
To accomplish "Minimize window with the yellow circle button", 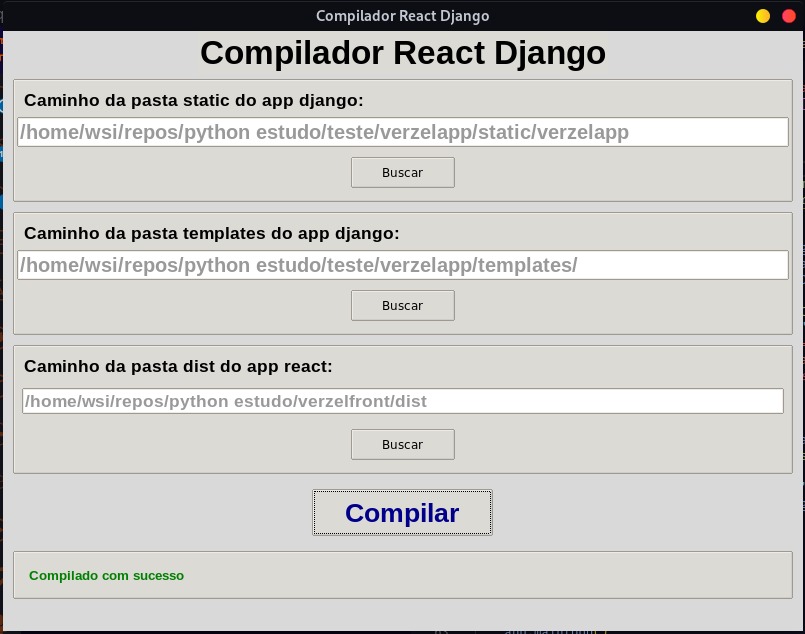I will (x=763, y=16).
